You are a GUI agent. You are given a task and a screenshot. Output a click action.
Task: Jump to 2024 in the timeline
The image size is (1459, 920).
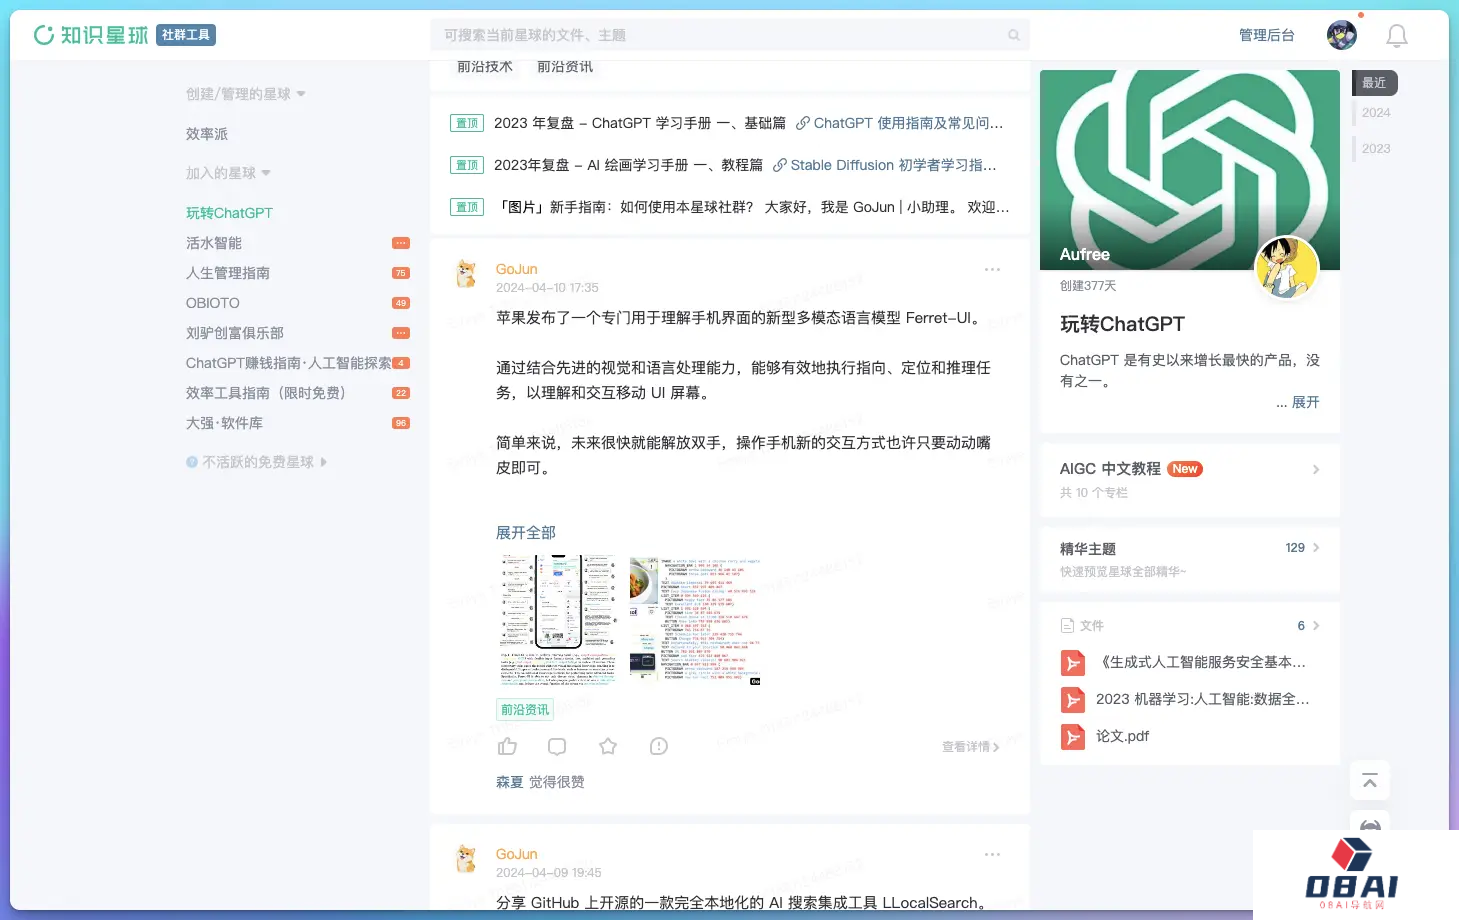click(x=1376, y=113)
